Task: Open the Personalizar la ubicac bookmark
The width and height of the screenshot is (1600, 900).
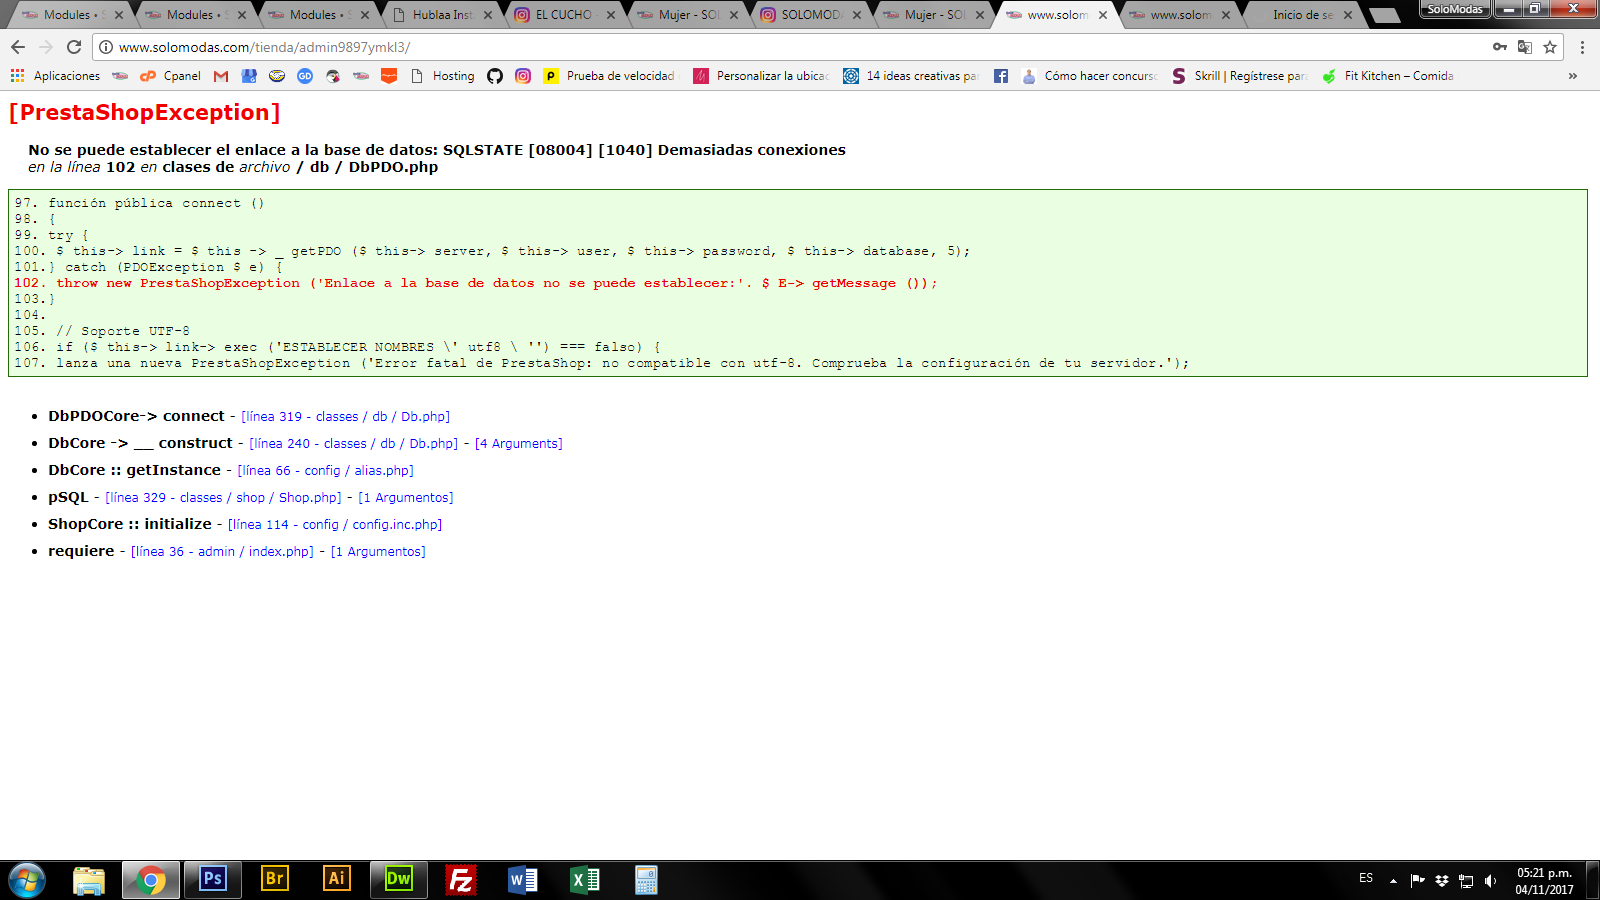Action: [761, 76]
